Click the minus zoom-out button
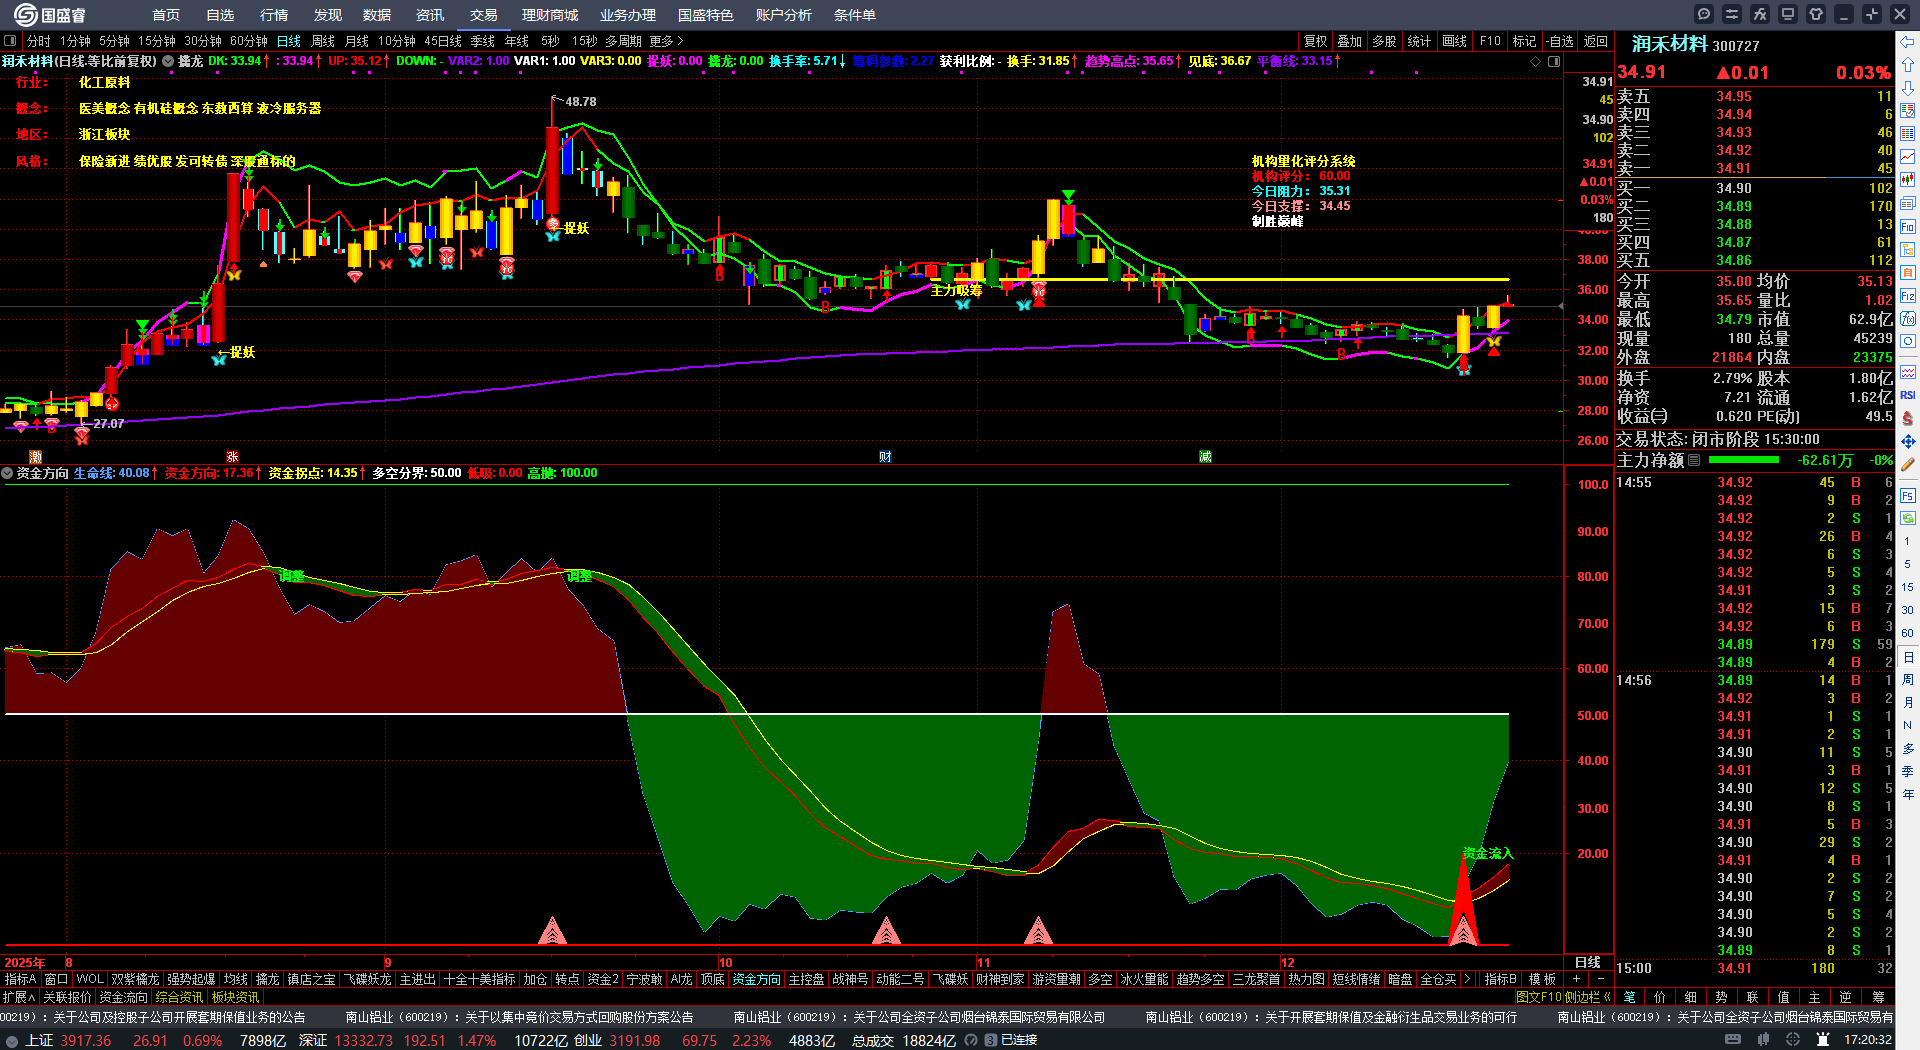Viewport: 1920px width, 1050px height. tap(1599, 979)
